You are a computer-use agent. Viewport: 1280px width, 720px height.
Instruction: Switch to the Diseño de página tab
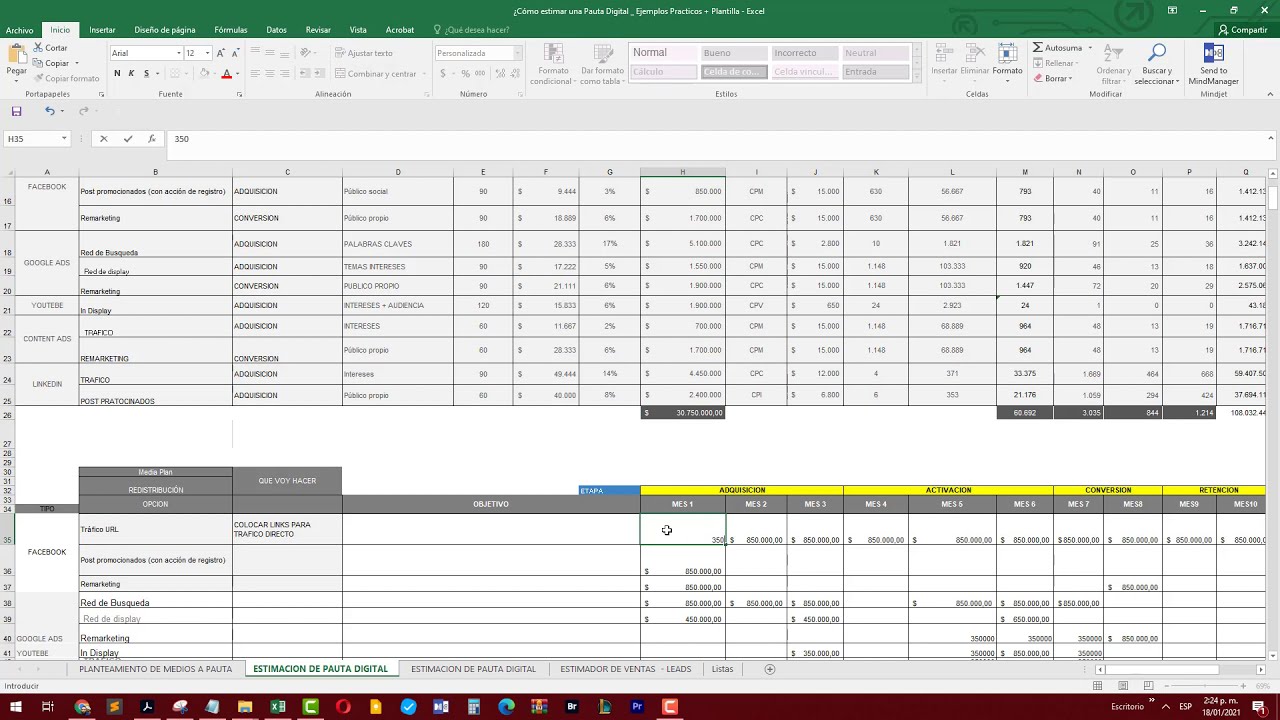[165, 30]
